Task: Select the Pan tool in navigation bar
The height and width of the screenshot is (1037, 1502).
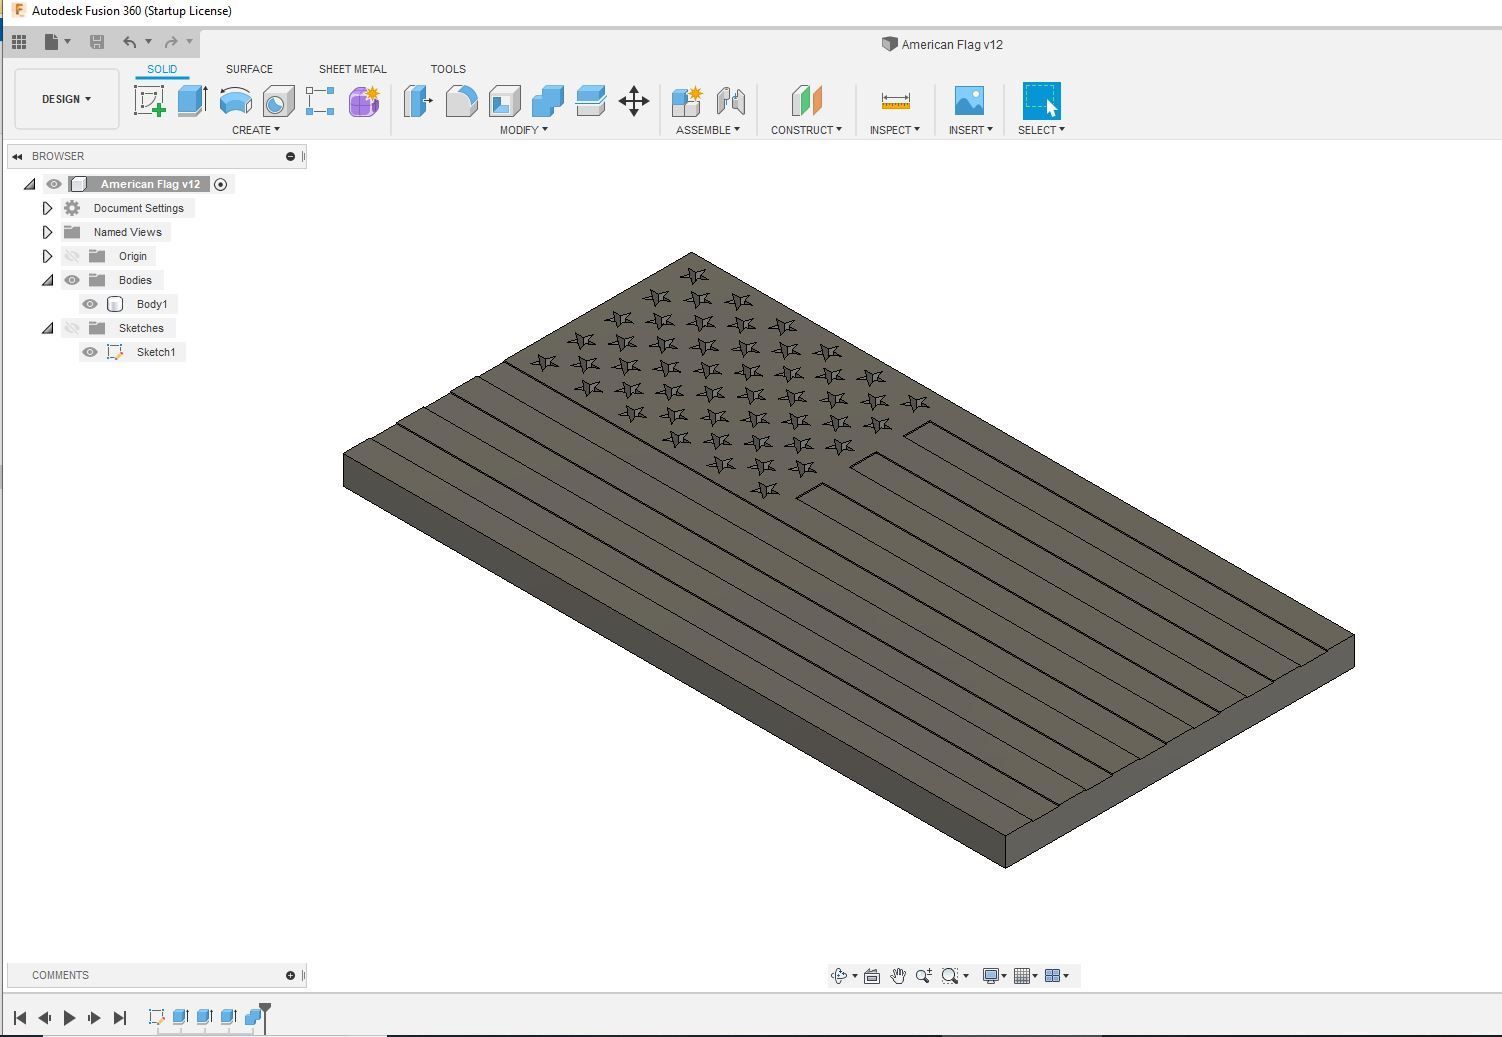Action: (897, 975)
